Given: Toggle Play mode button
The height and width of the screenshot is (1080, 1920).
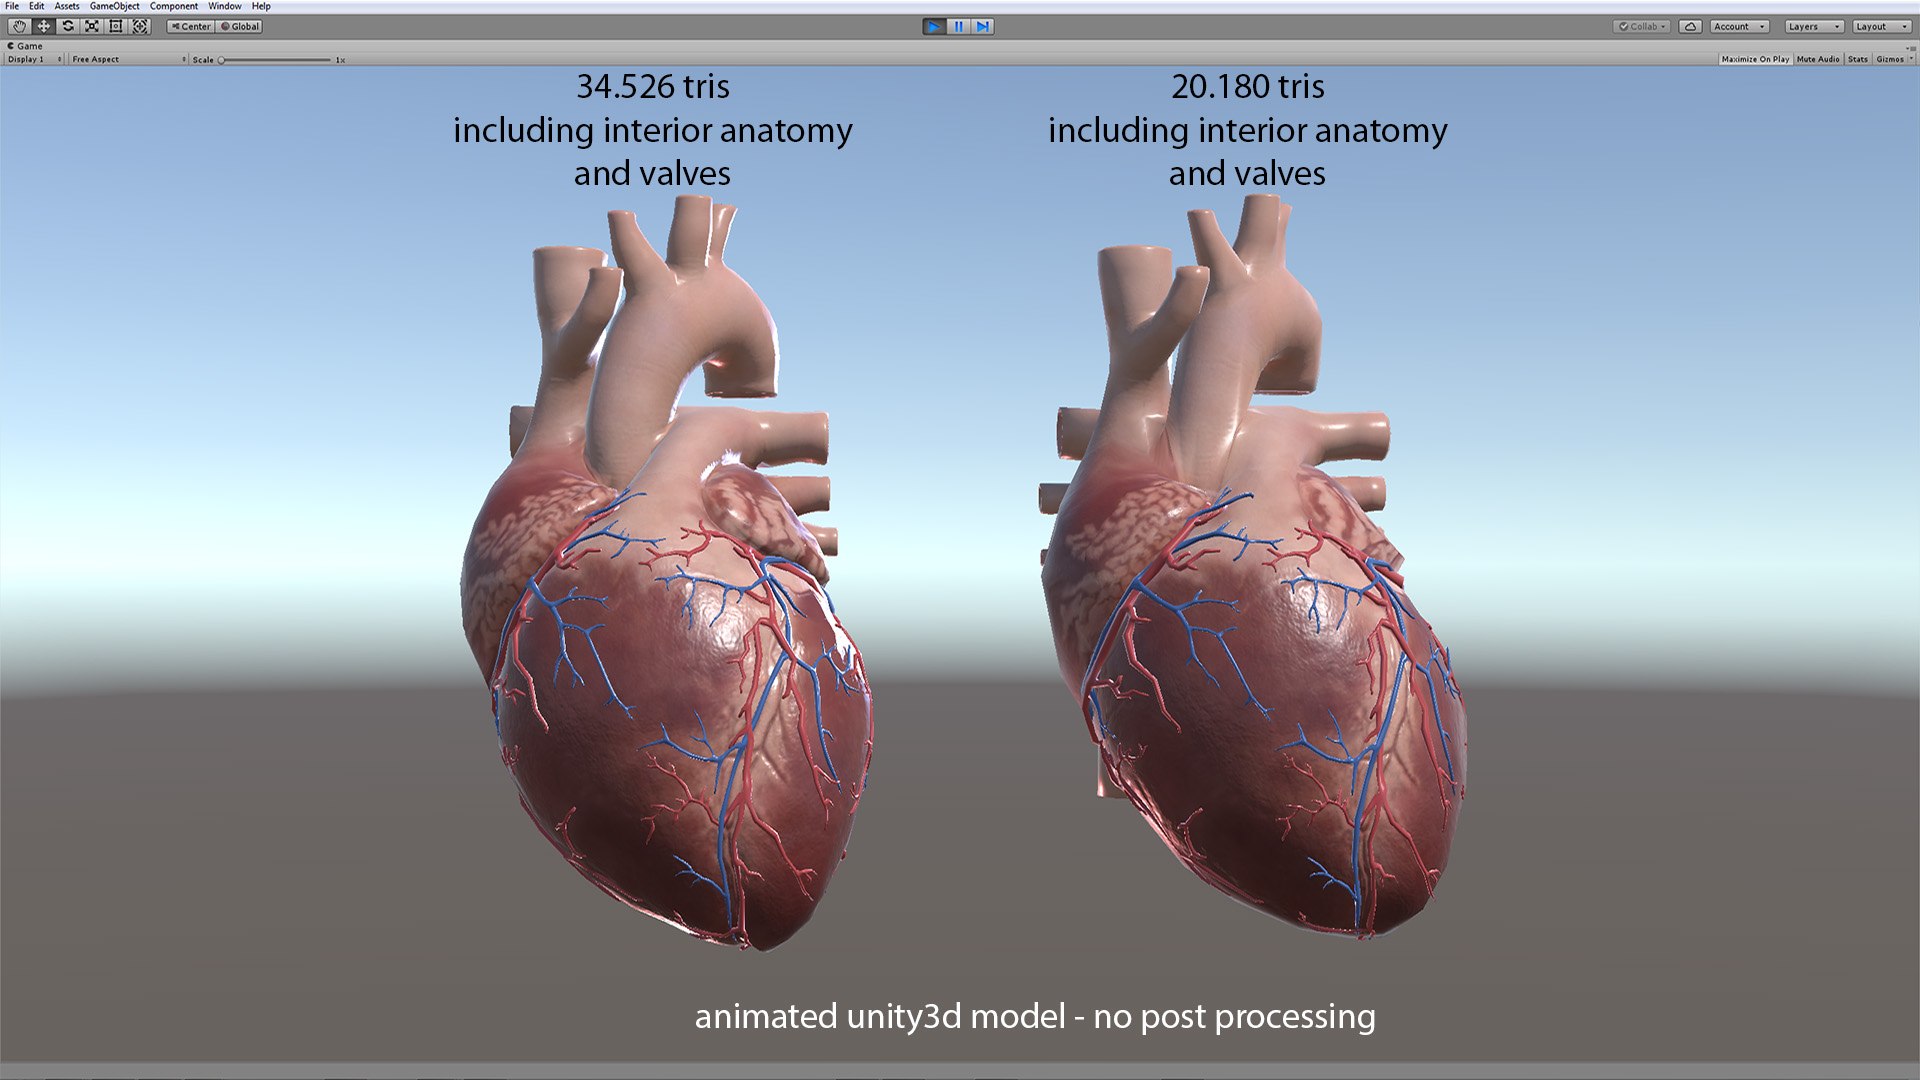Looking at the screenshot, I should 934,26.
